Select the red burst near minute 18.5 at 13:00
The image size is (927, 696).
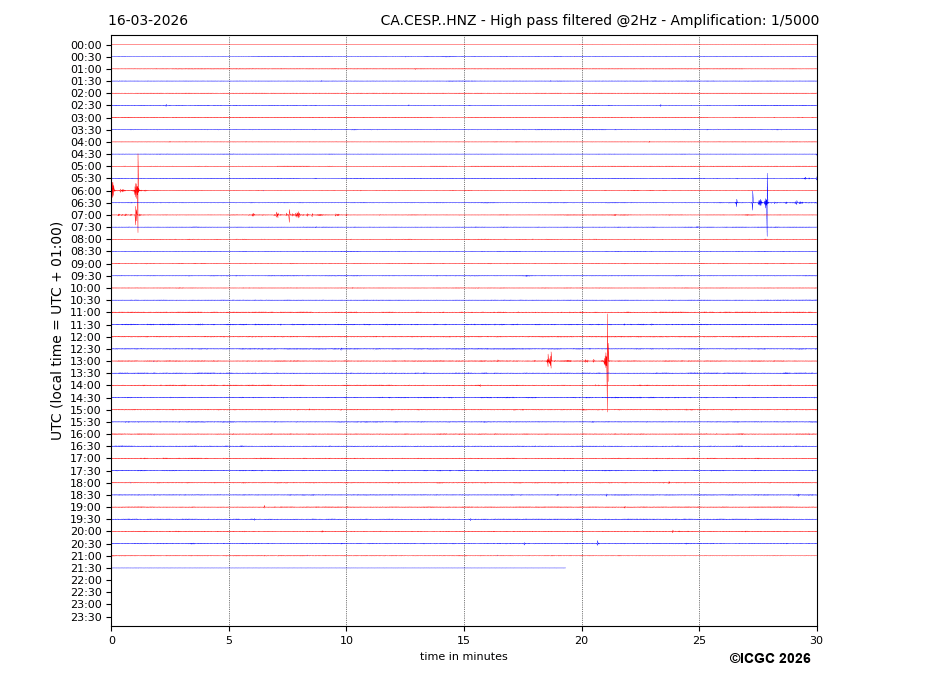click(549, 361)
